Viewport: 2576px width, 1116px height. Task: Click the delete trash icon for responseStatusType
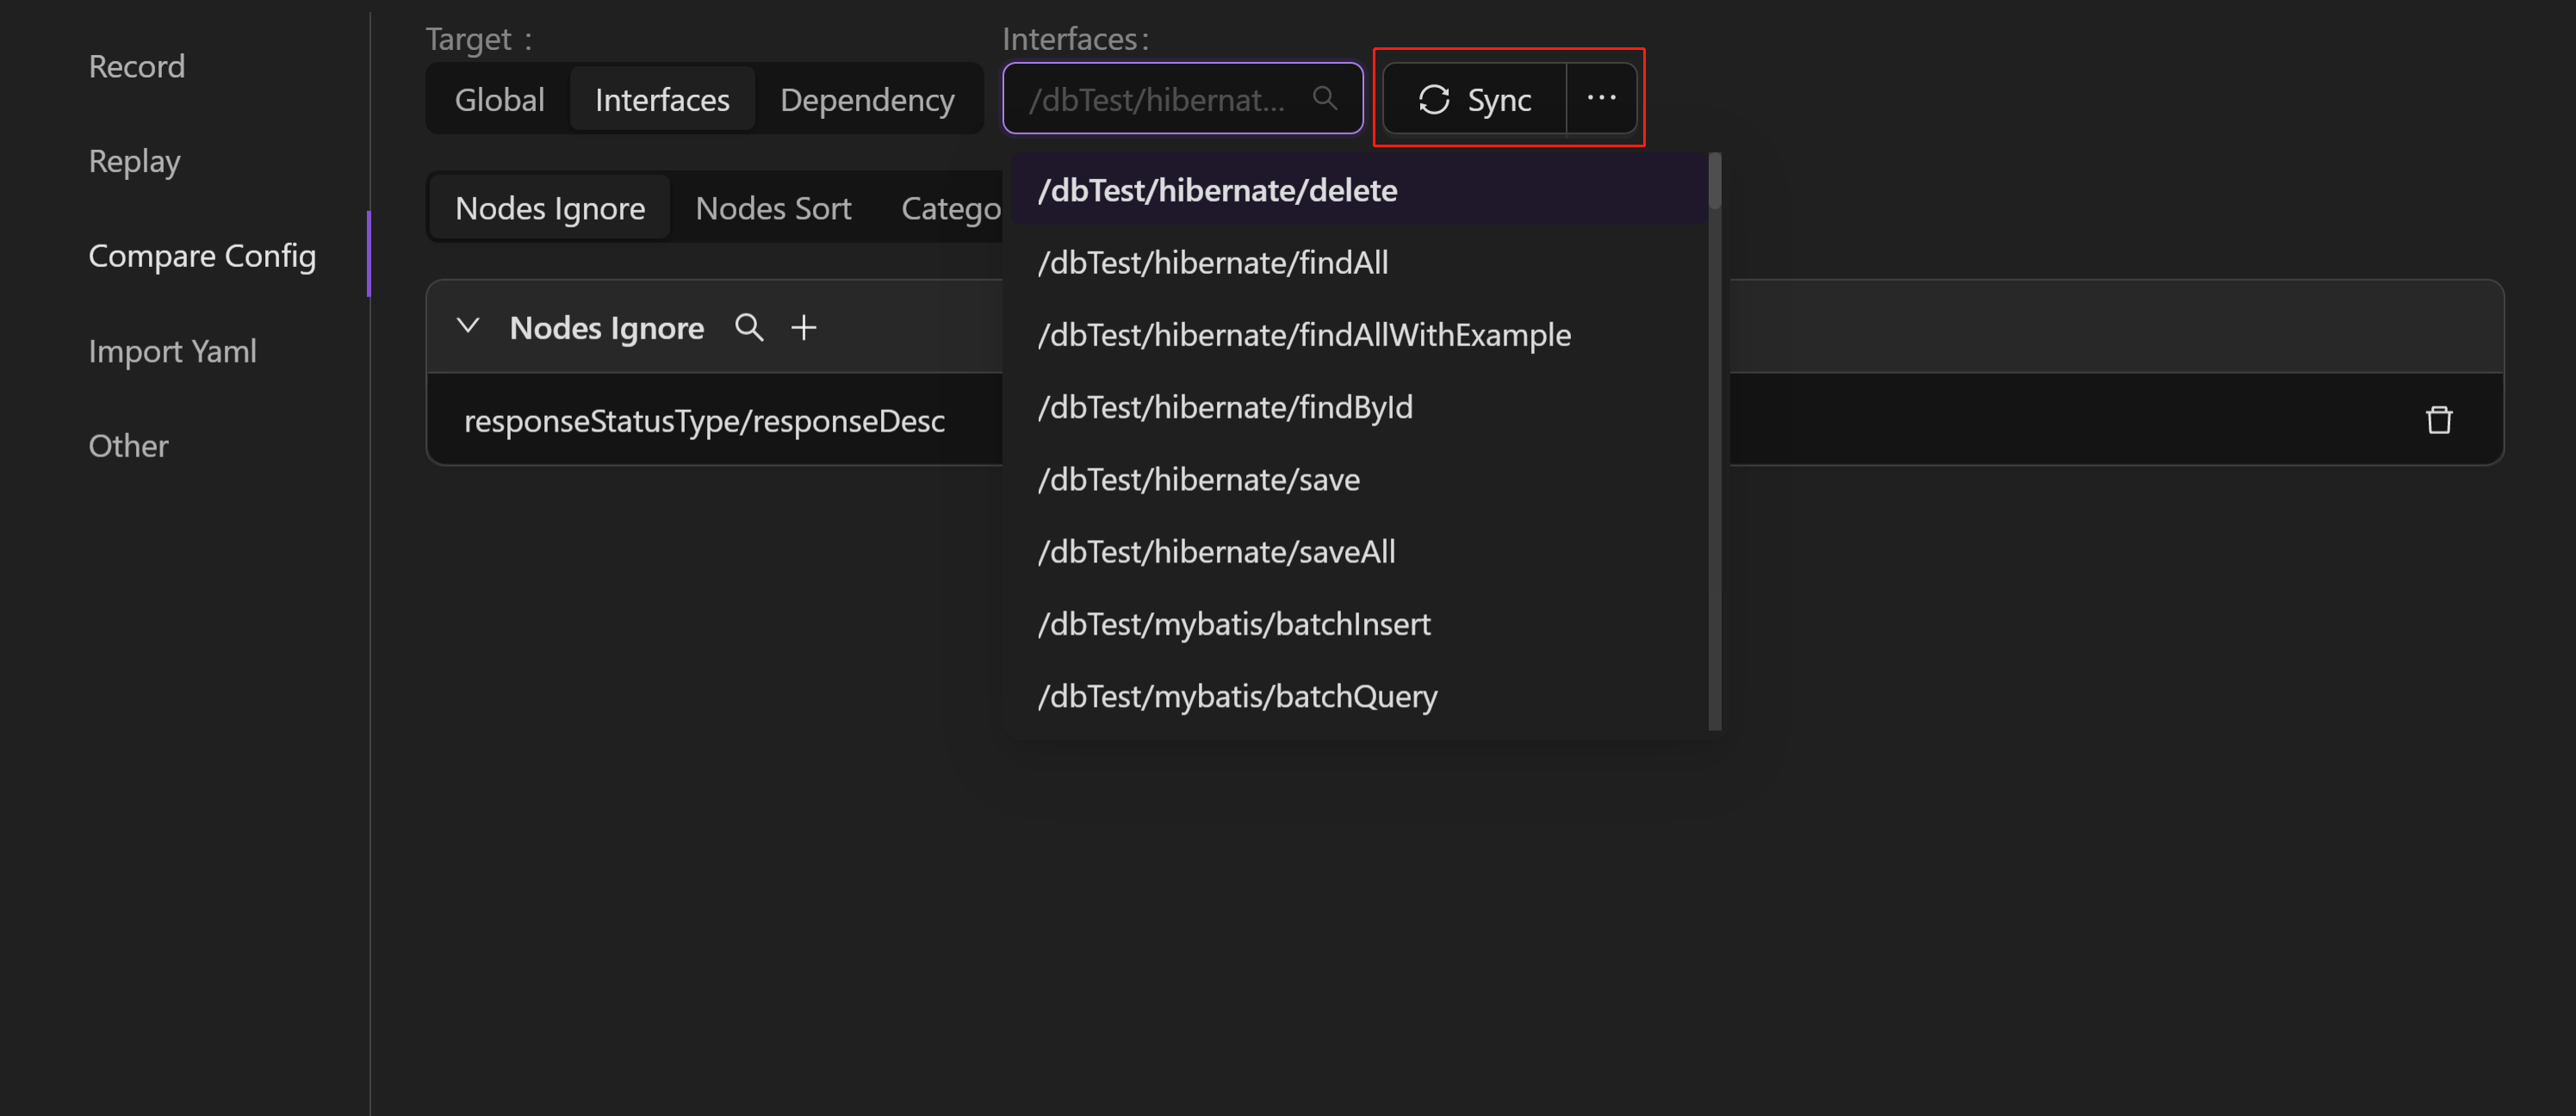pos(2440,419)
